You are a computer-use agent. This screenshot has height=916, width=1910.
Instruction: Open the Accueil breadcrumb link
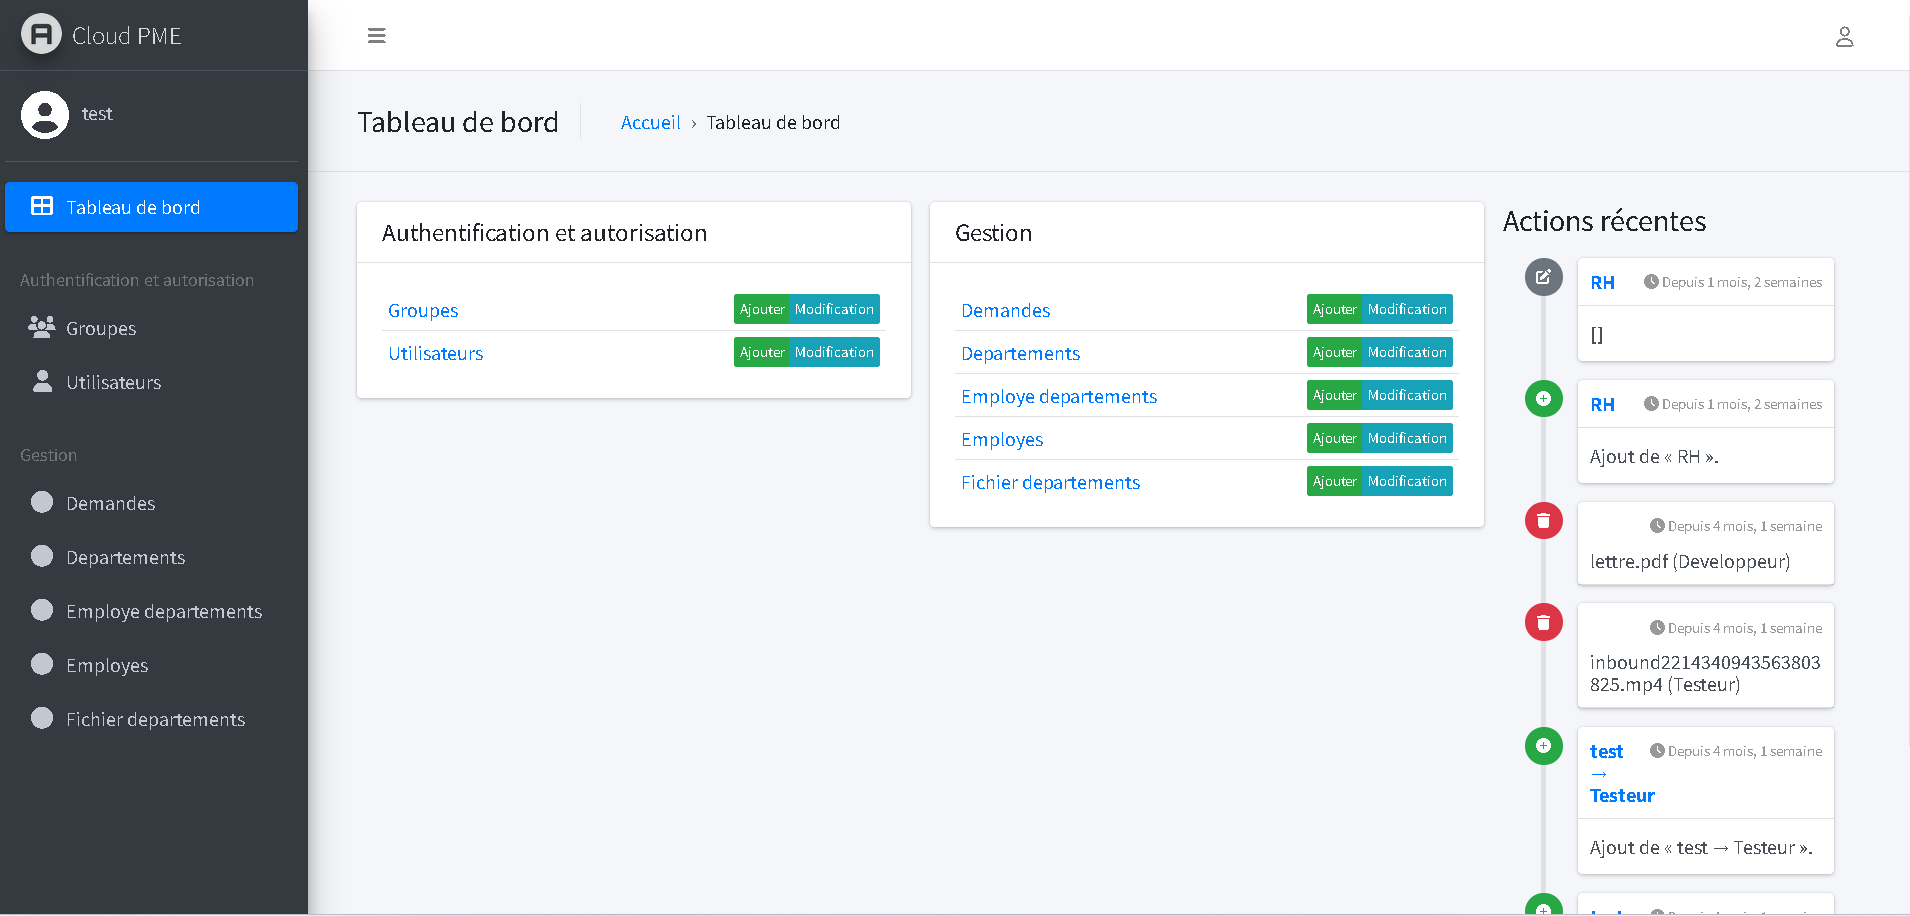point(650,122)
